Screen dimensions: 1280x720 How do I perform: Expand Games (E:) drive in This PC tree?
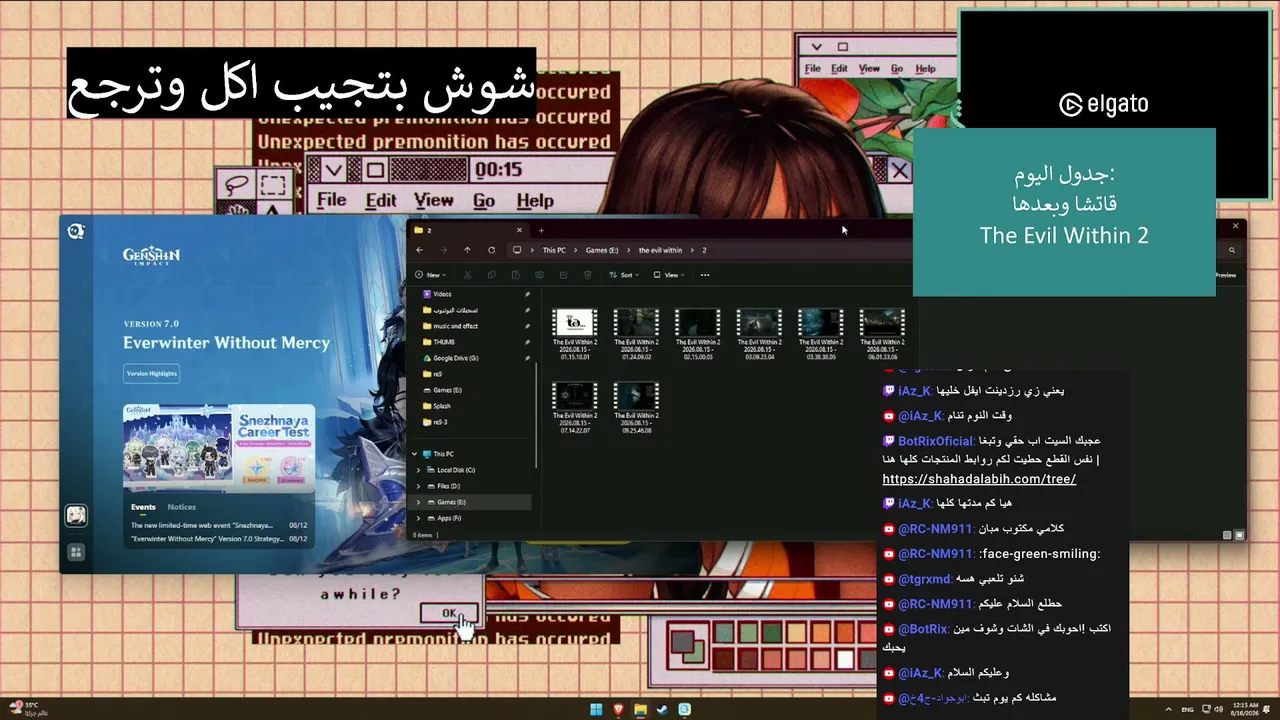click(x=419, y=502)
